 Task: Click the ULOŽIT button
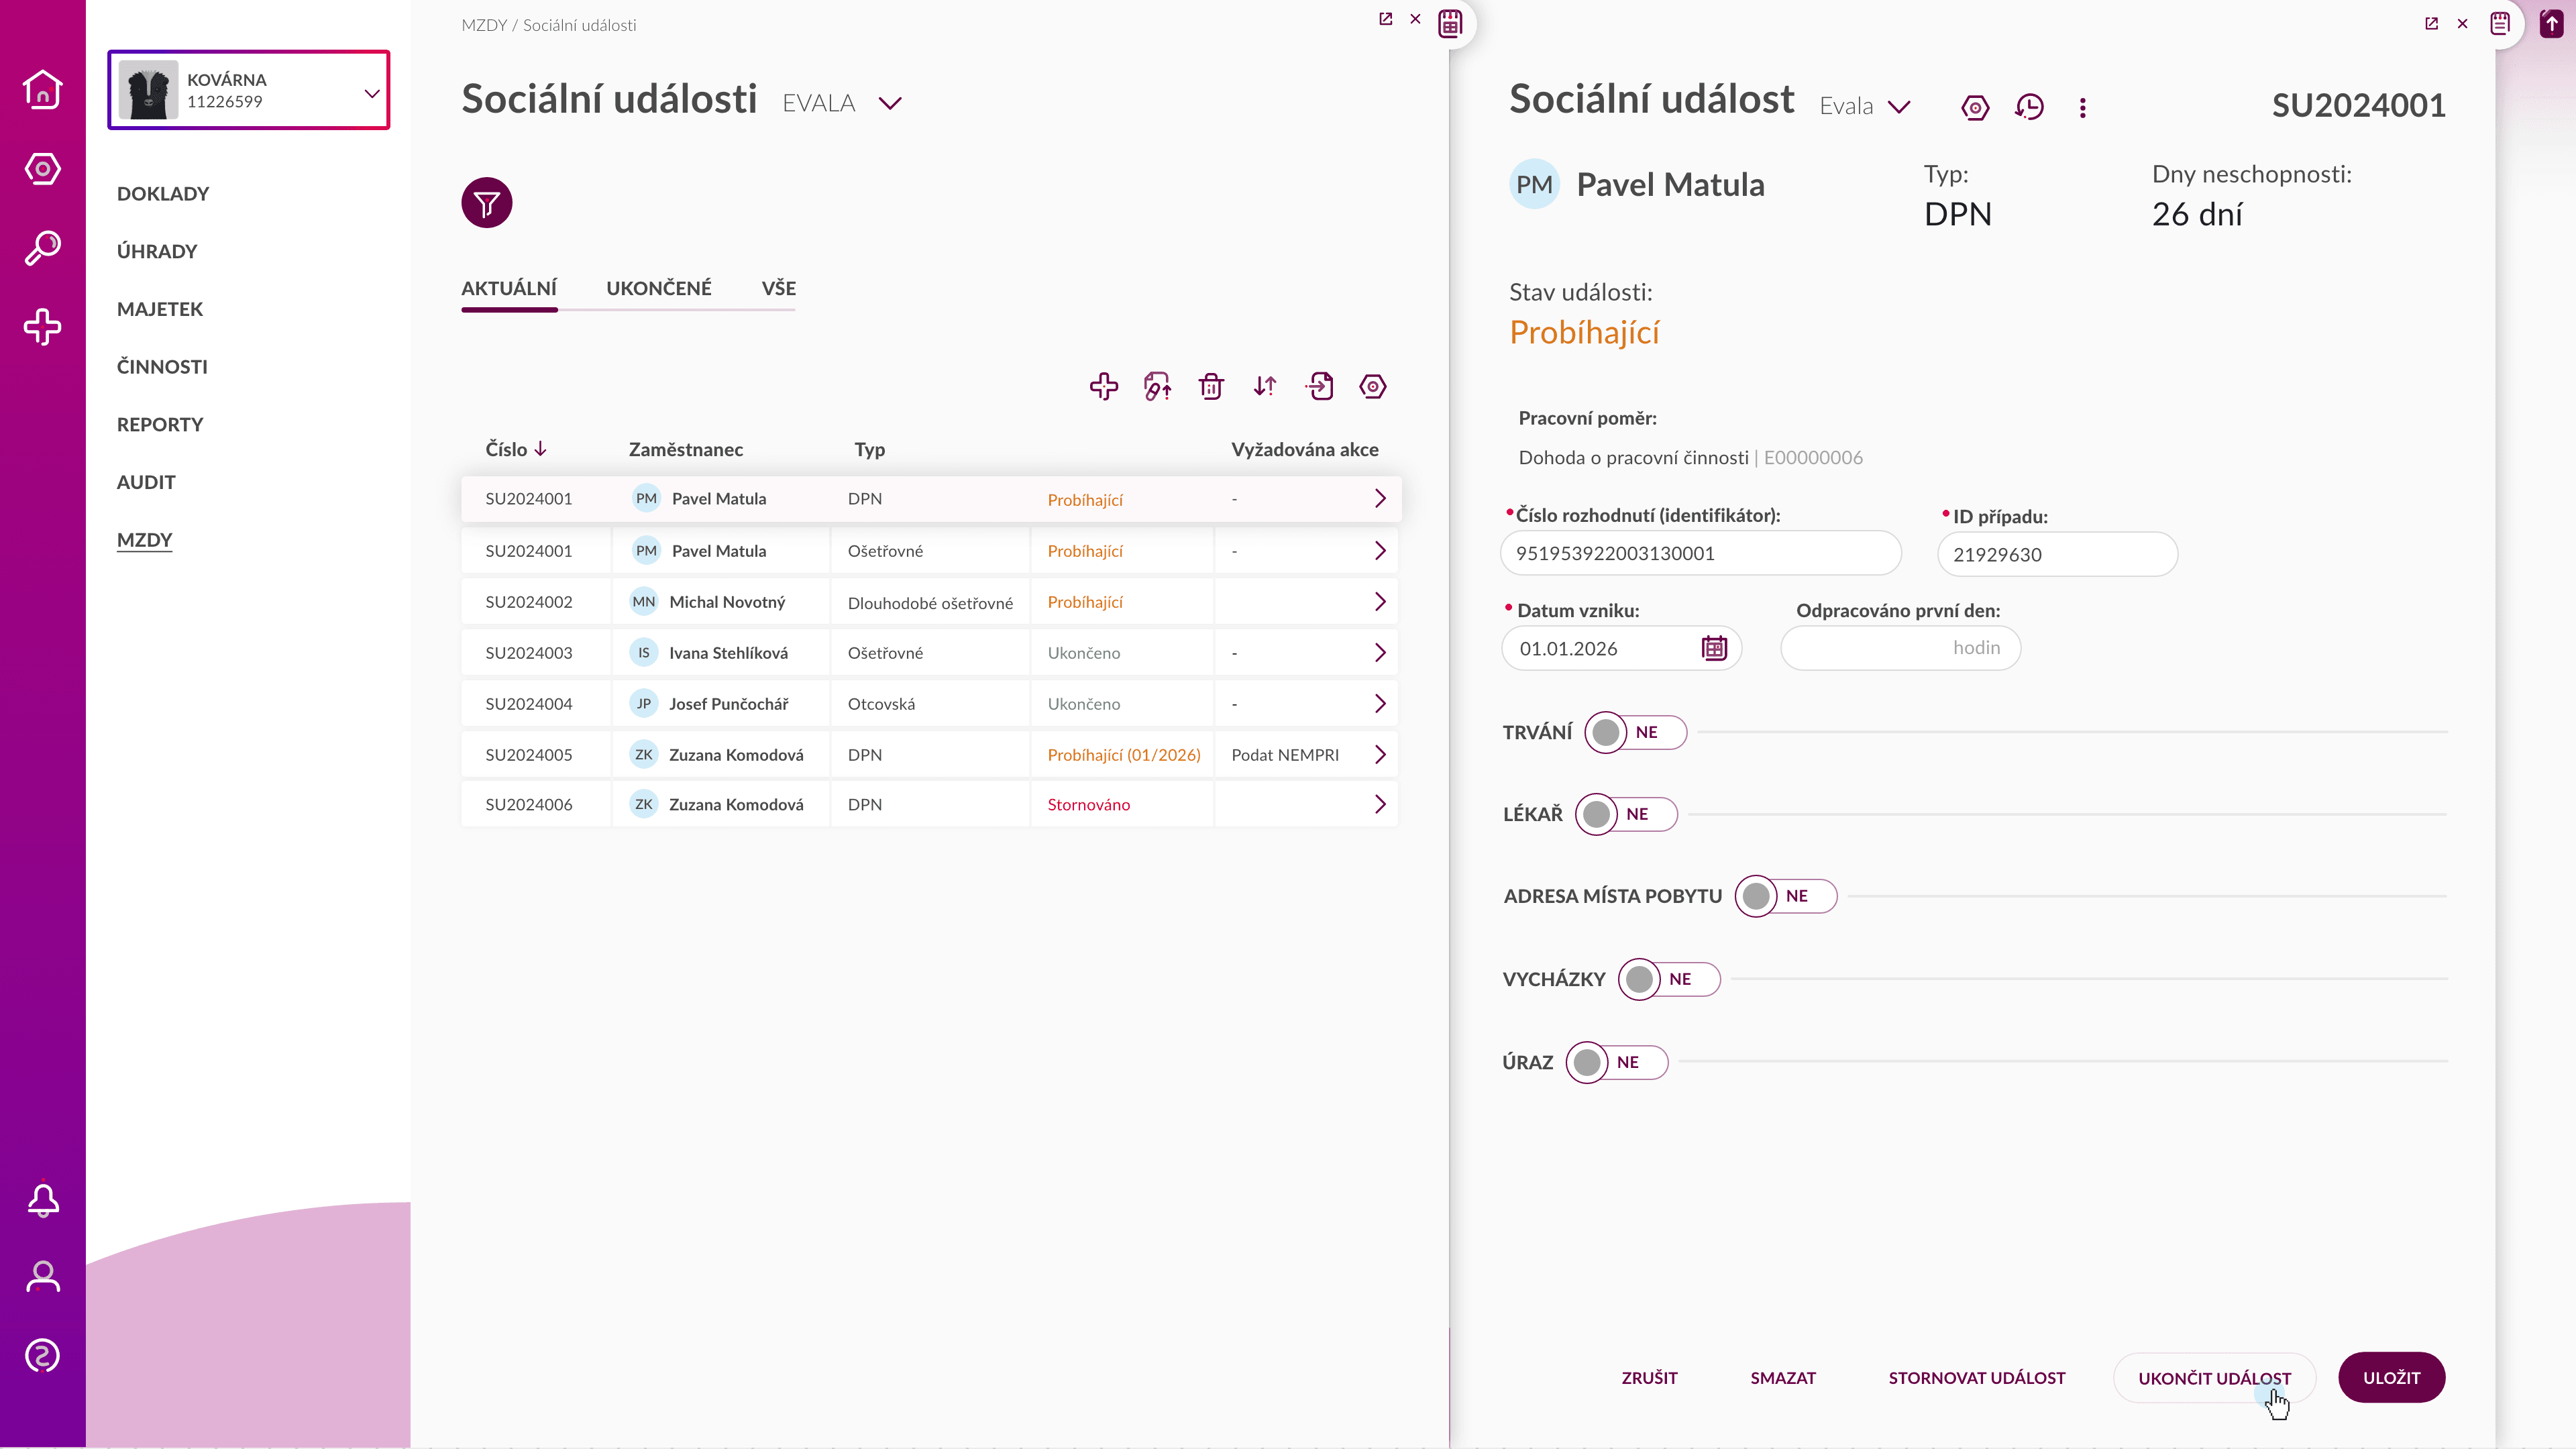click(2392, 1378)
